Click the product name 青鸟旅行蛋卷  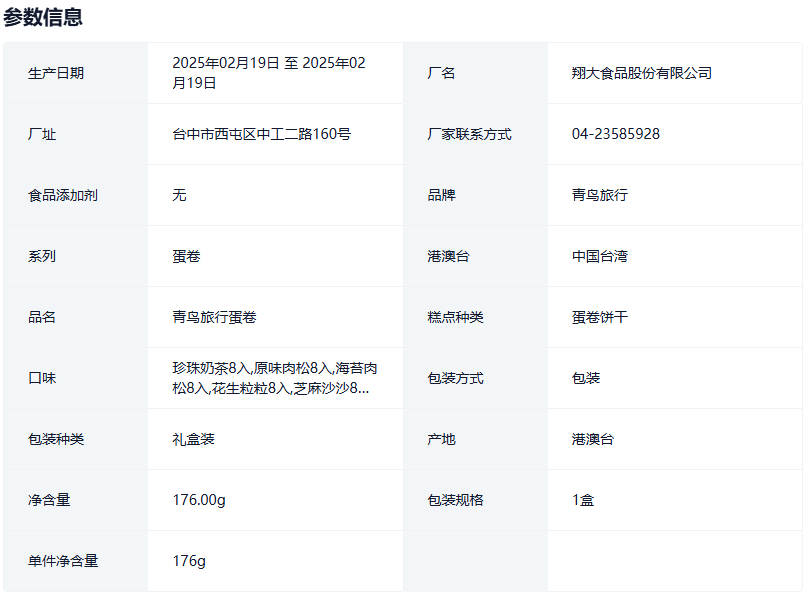[214, 317]
